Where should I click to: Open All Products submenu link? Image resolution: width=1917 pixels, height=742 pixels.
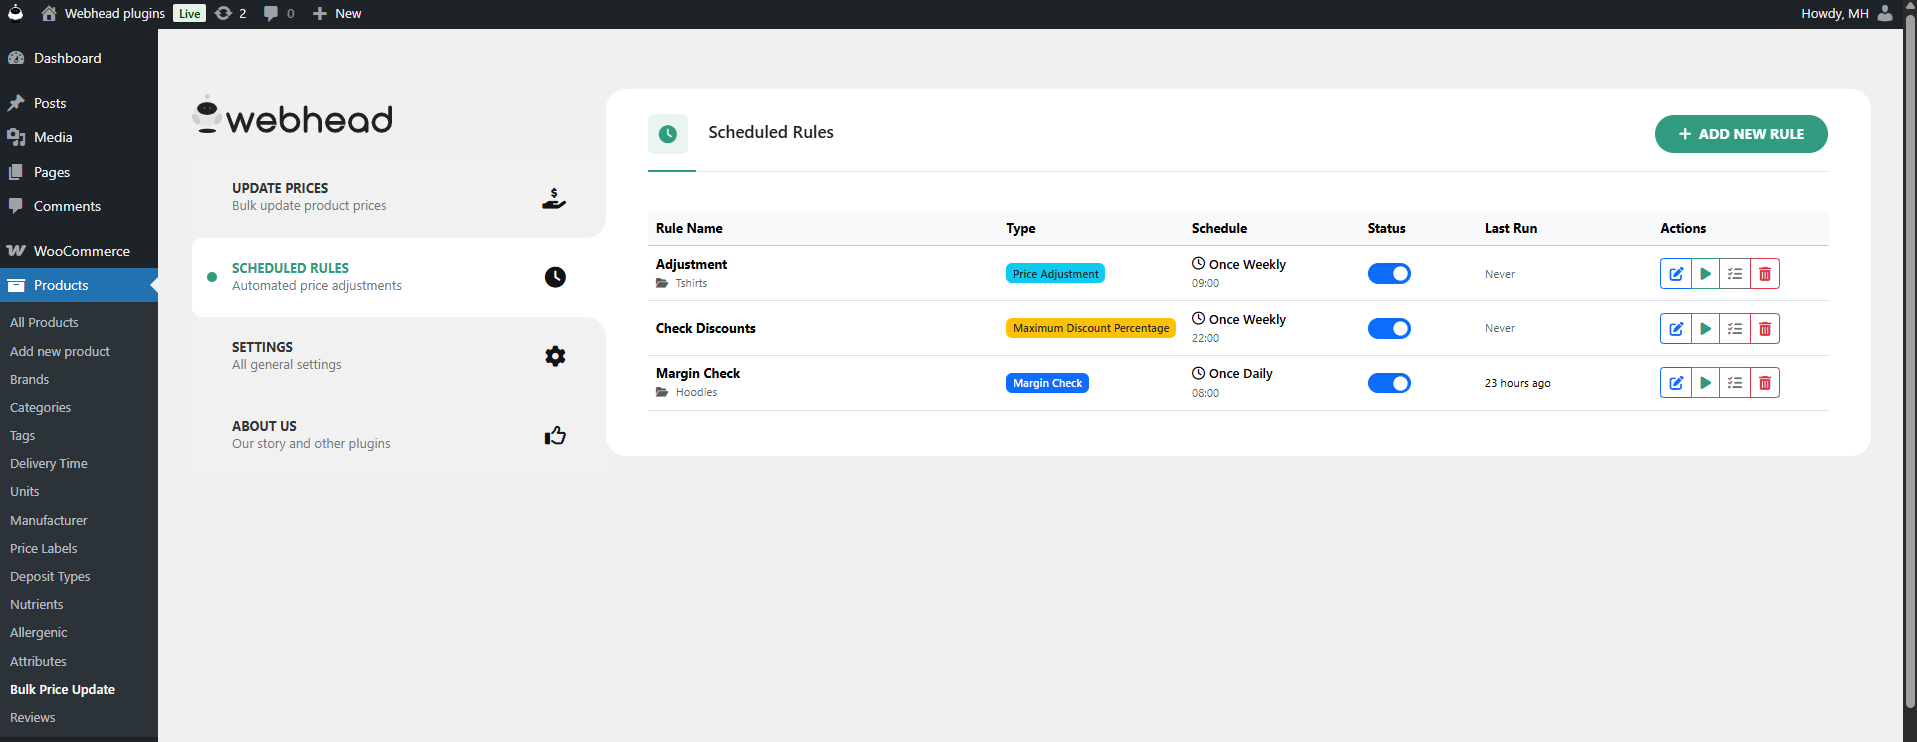click(x=44, y=323)
